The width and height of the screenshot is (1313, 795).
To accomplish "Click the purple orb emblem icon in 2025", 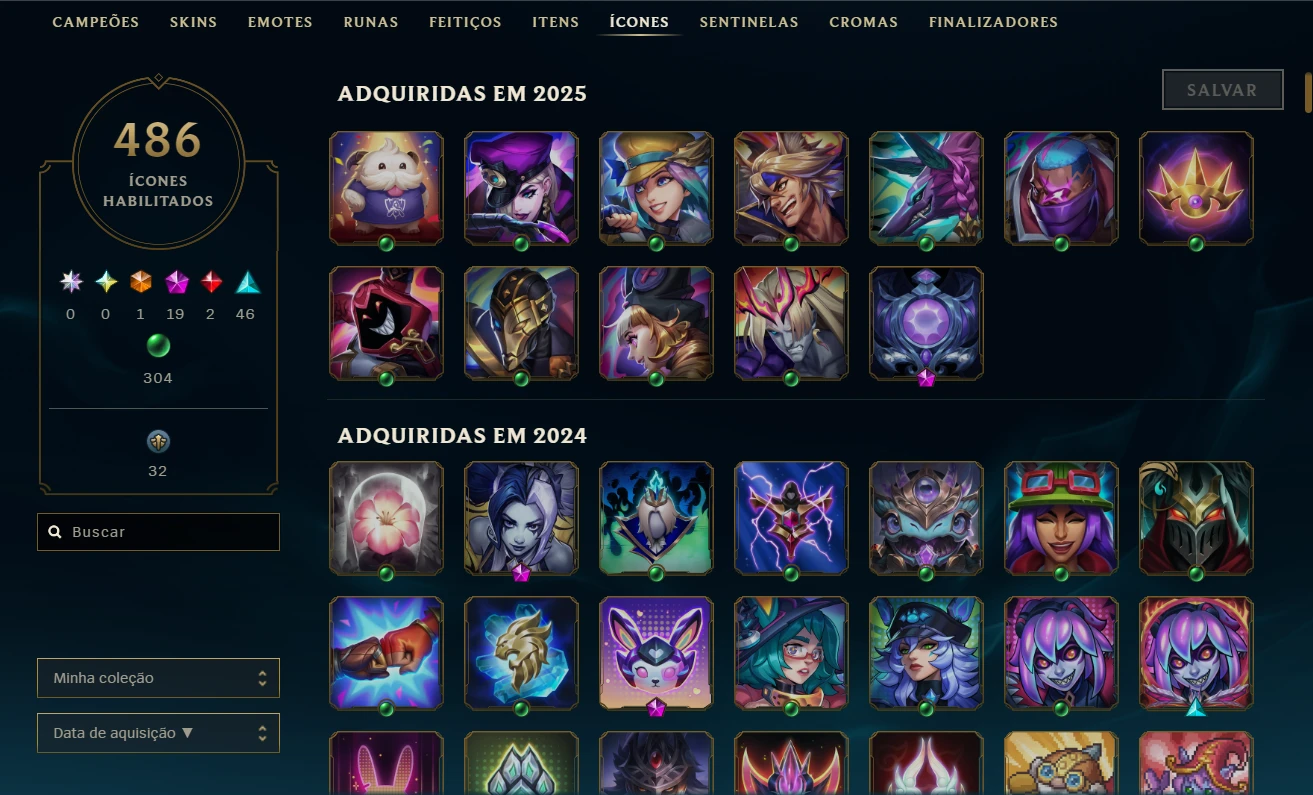I will pos(926,323).
